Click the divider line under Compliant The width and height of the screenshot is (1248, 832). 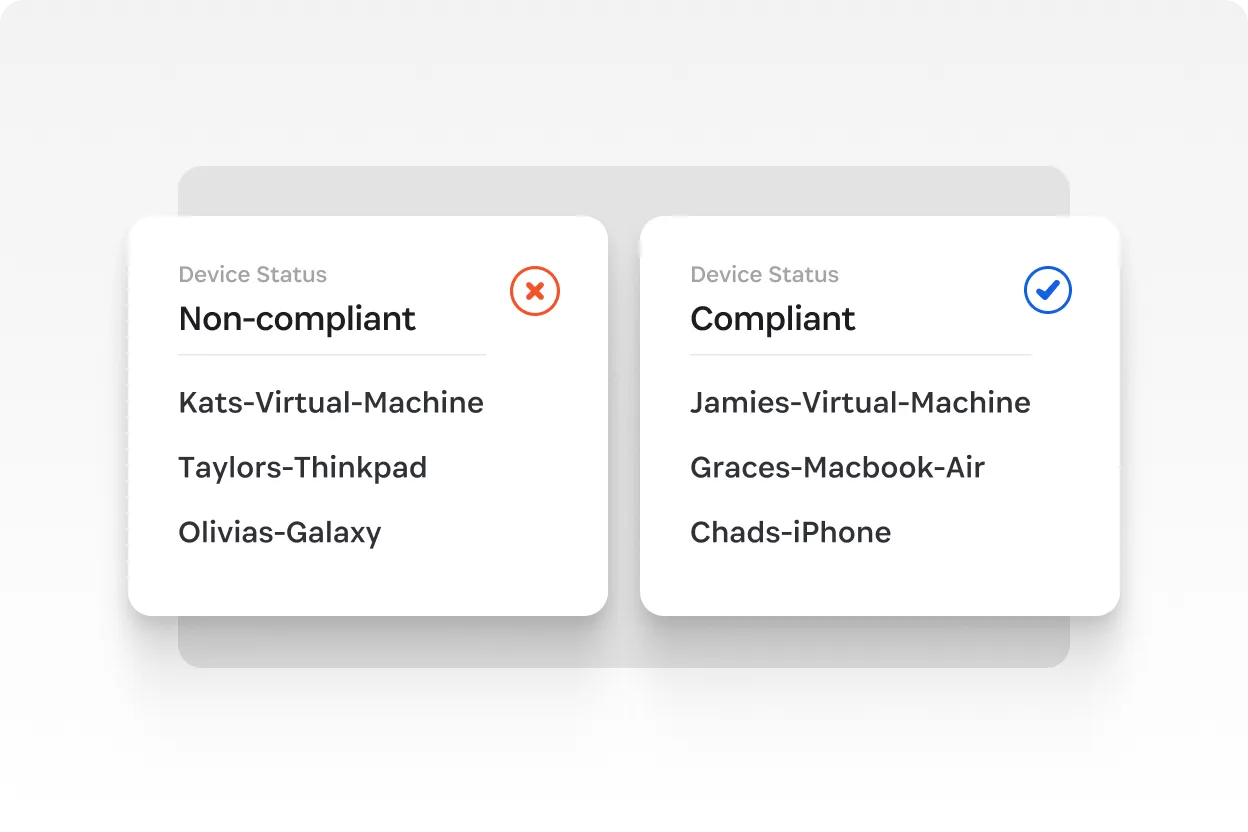[x=860, y=354]
